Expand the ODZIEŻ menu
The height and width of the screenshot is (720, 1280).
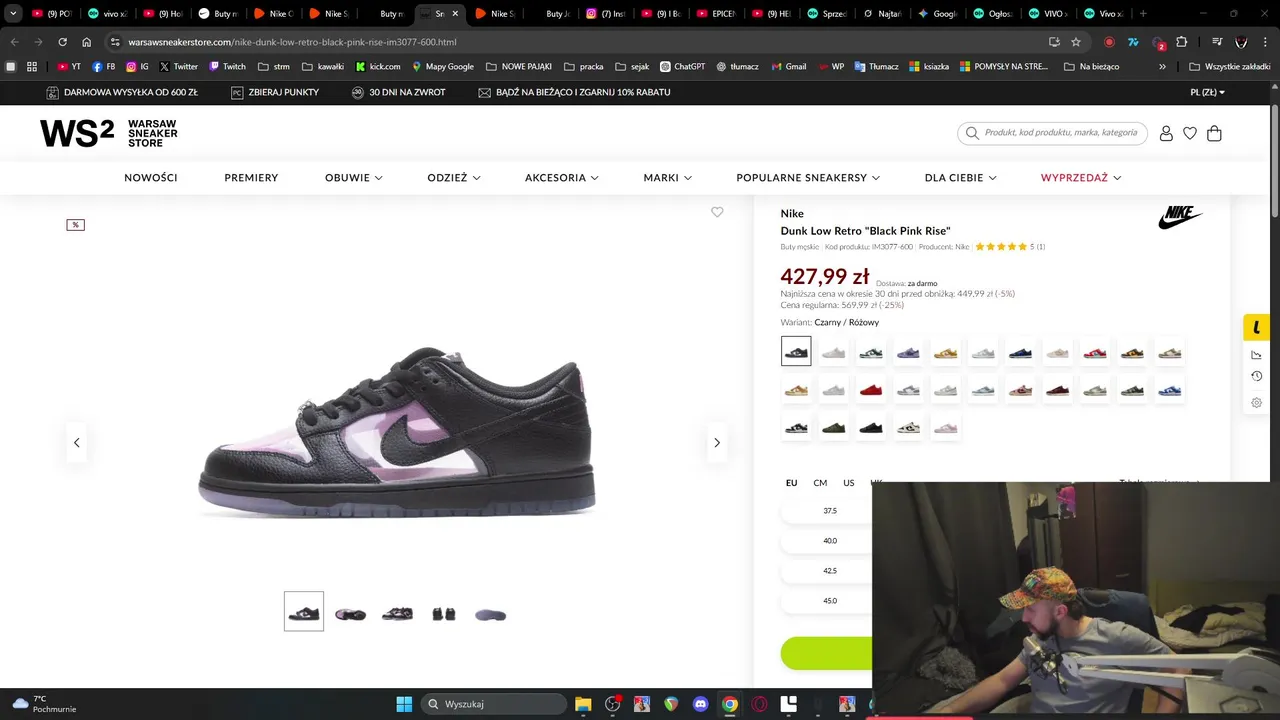454,178
